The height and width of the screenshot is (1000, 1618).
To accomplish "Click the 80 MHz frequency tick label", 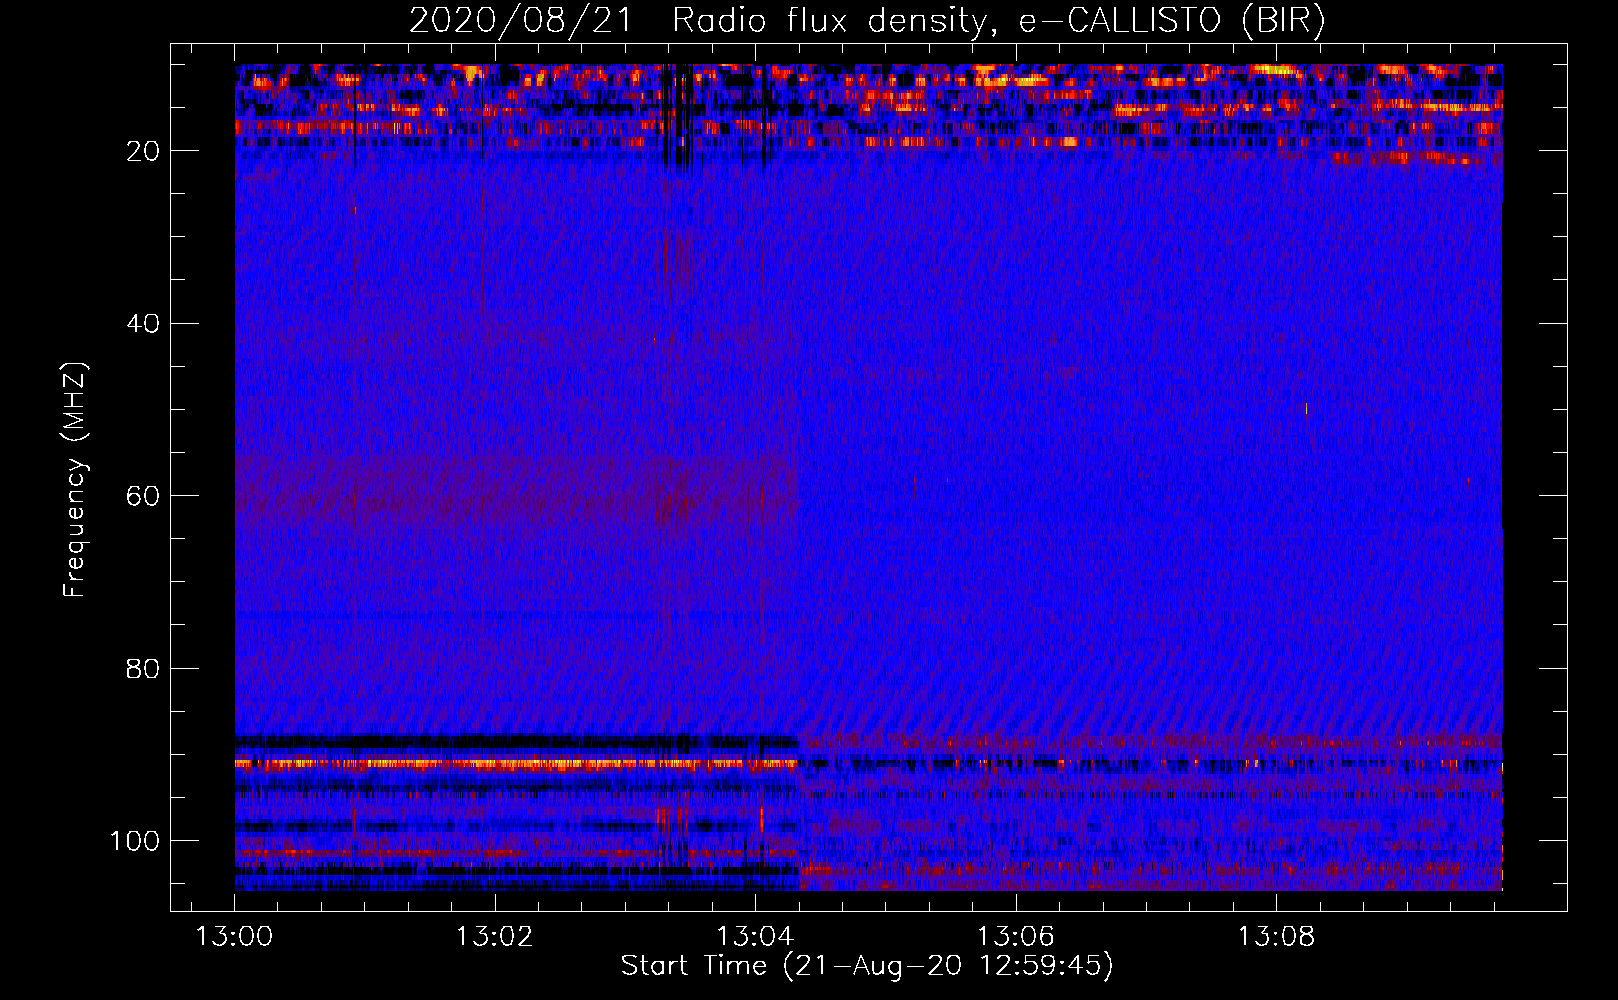I will click(x=143, y=669).
